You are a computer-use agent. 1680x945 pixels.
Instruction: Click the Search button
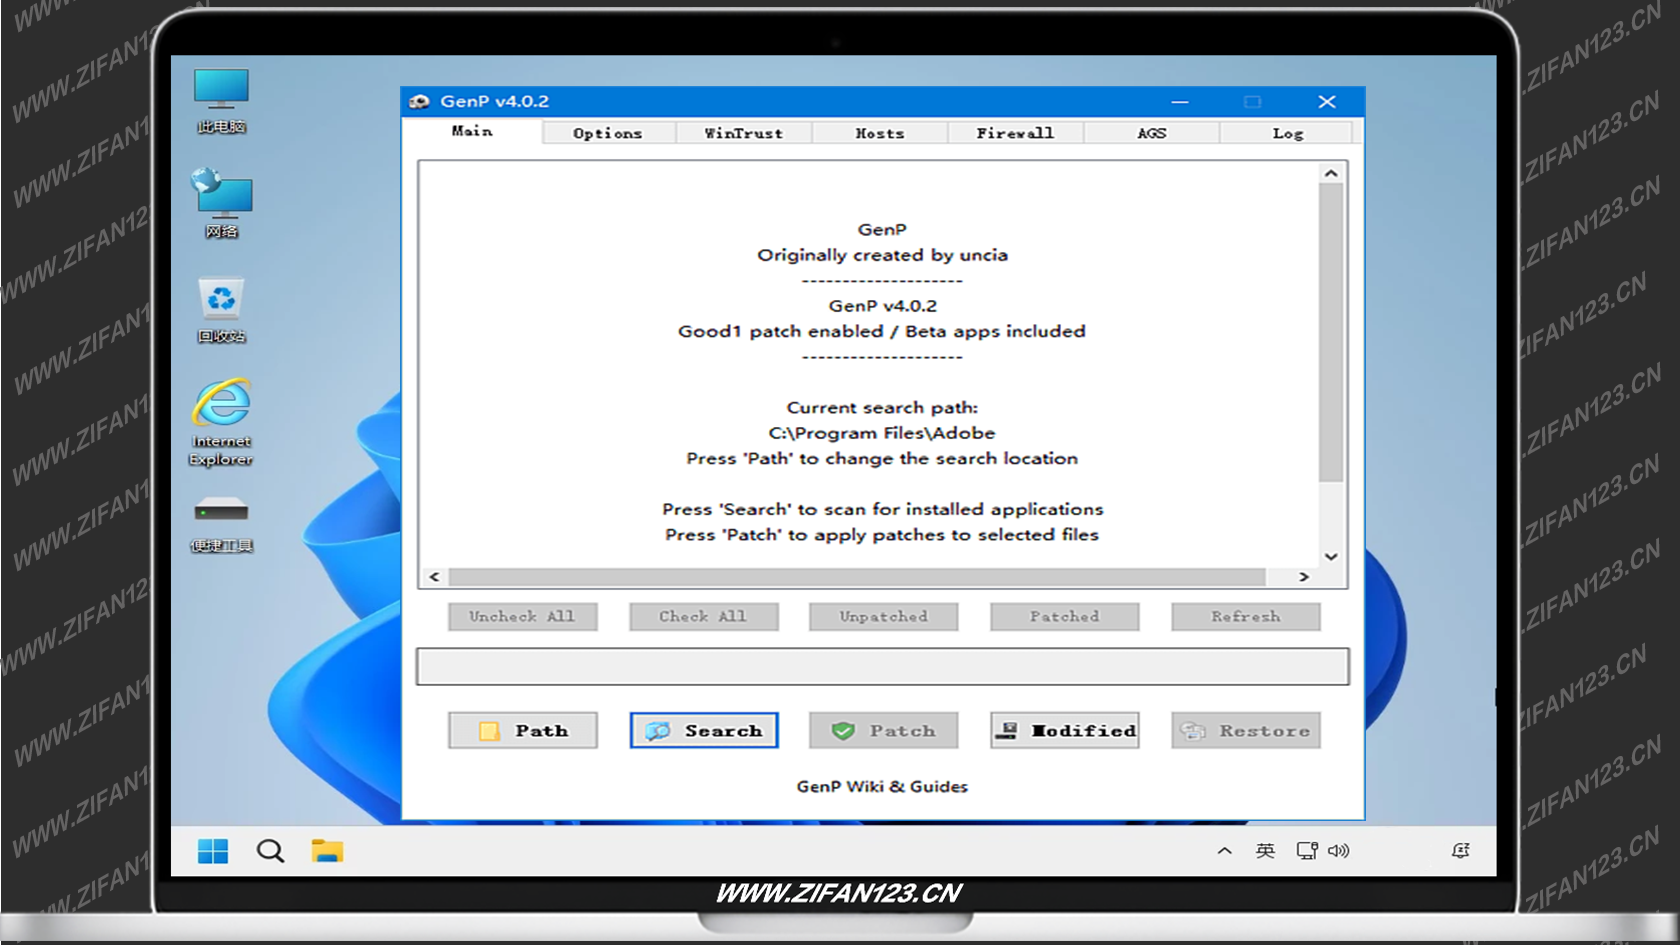(704, 730)
